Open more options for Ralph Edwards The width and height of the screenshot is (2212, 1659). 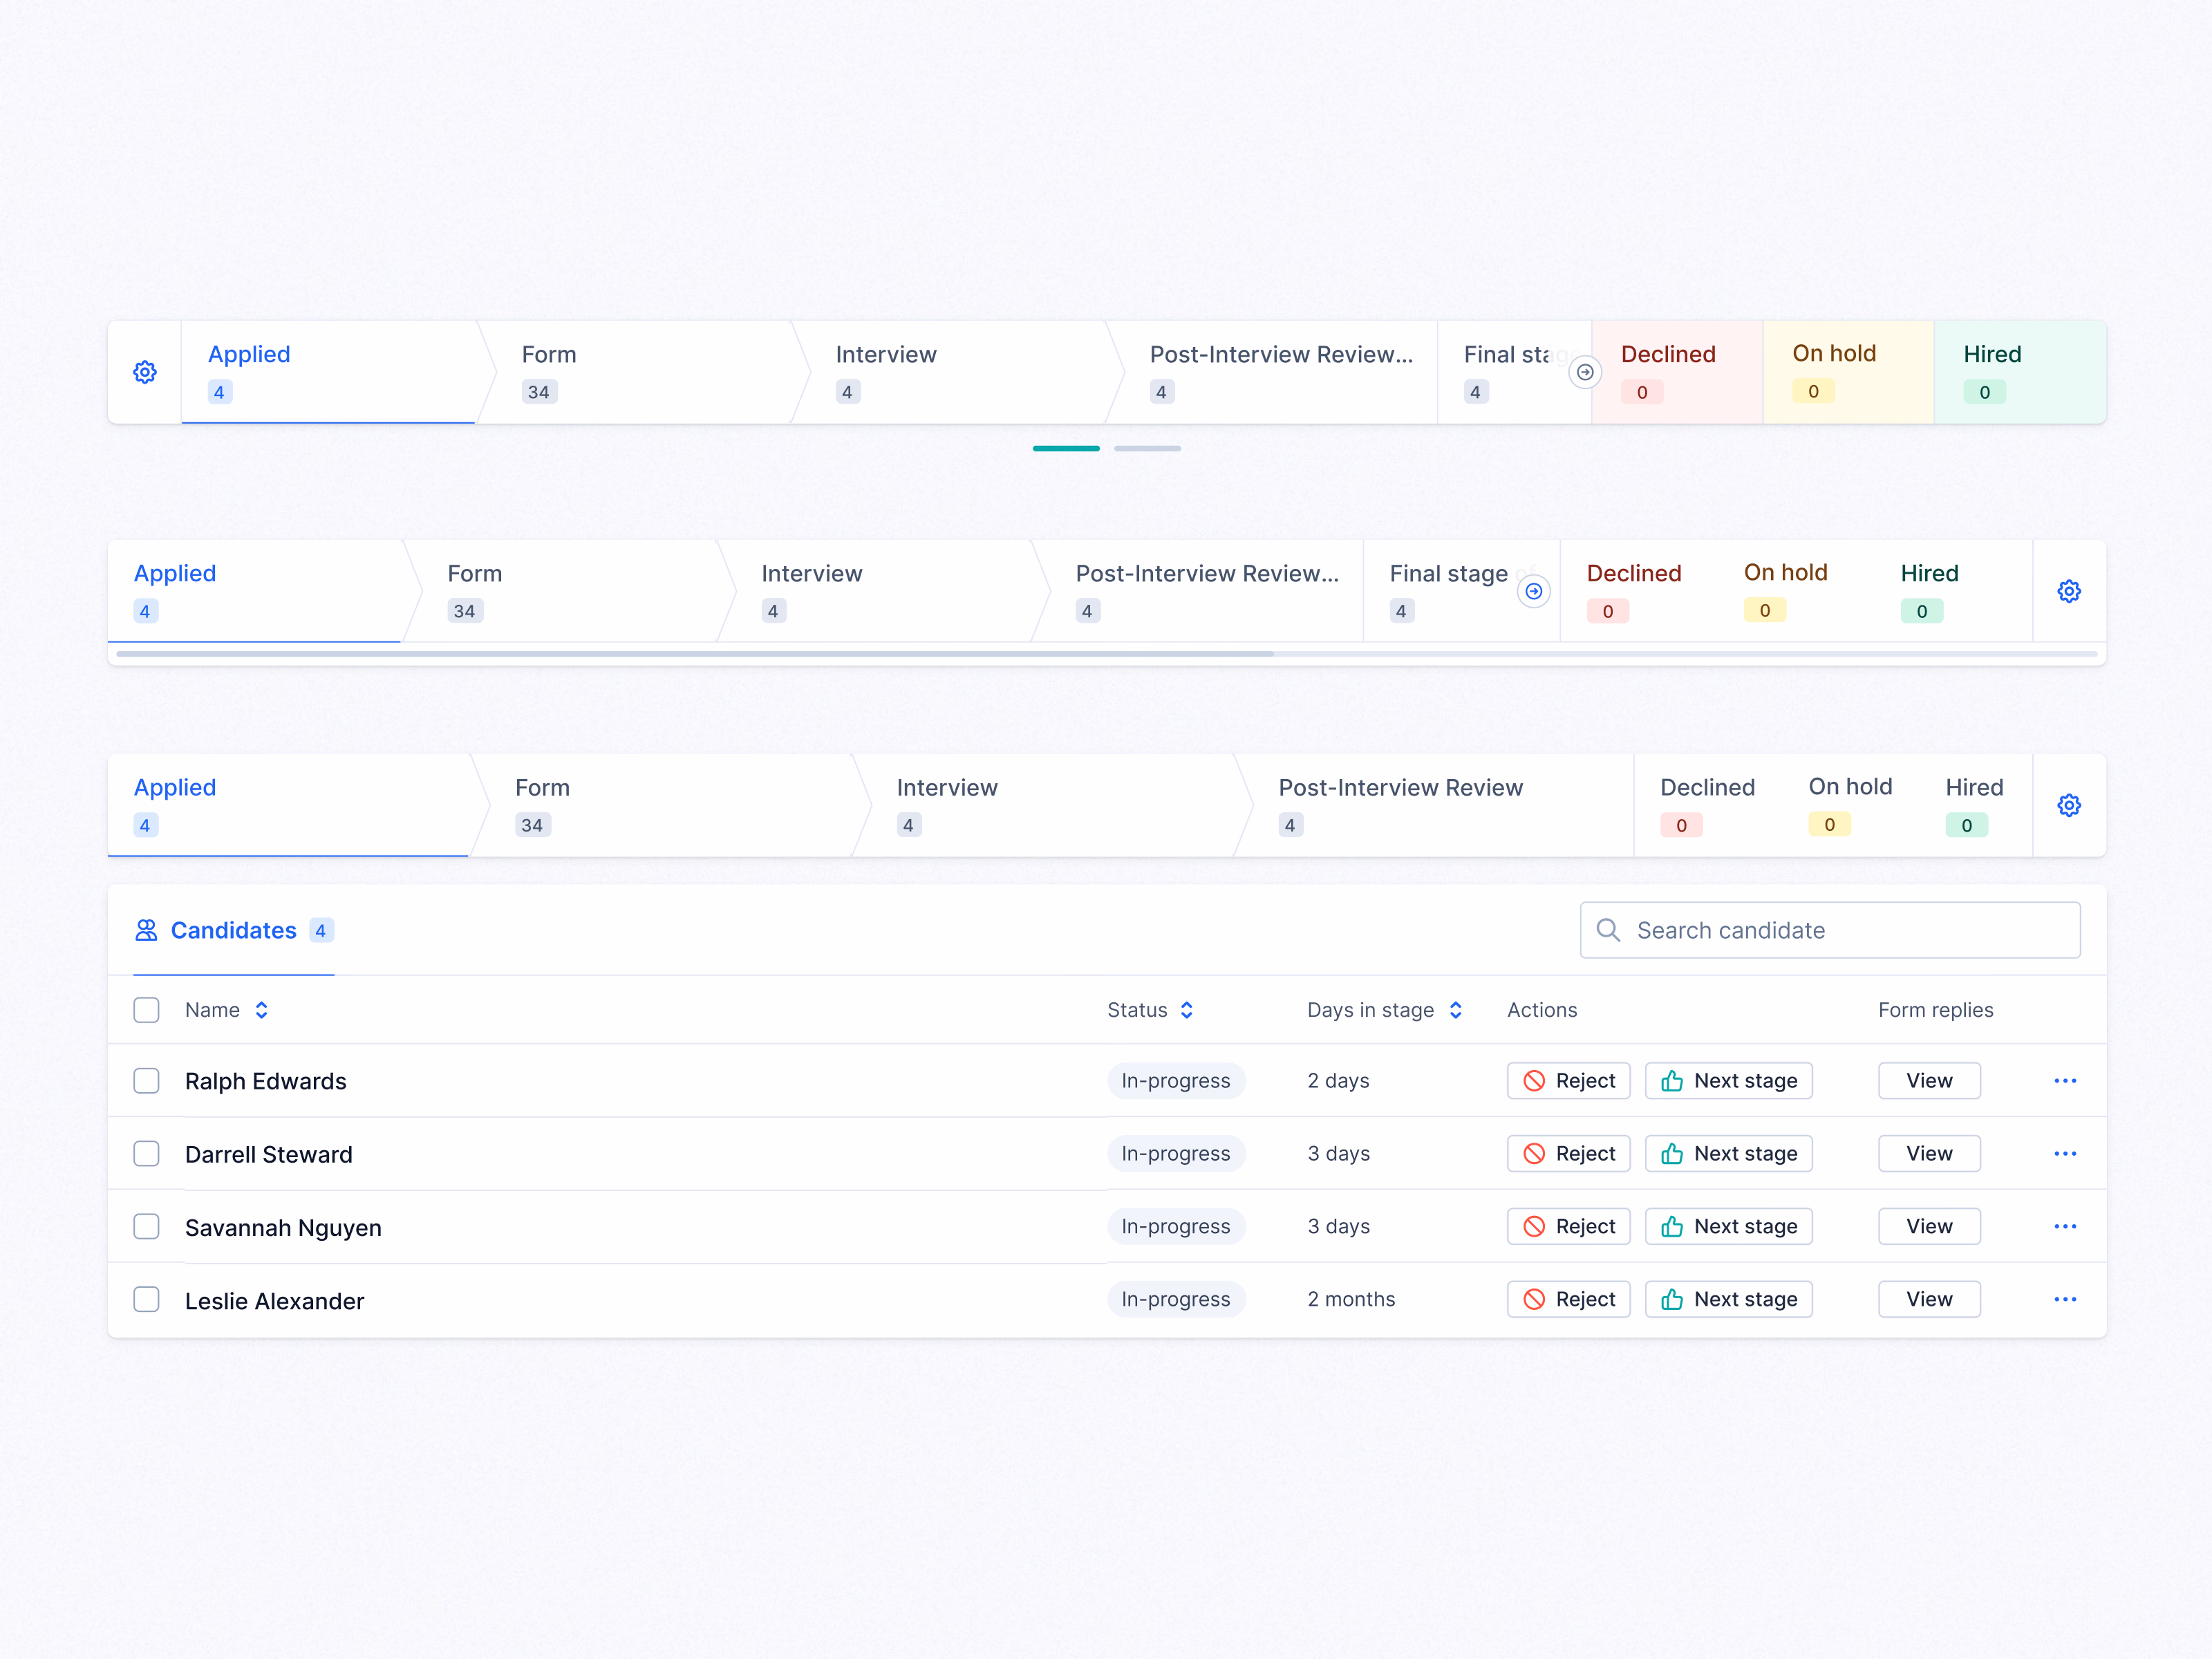click(x=2065, y=1081)
